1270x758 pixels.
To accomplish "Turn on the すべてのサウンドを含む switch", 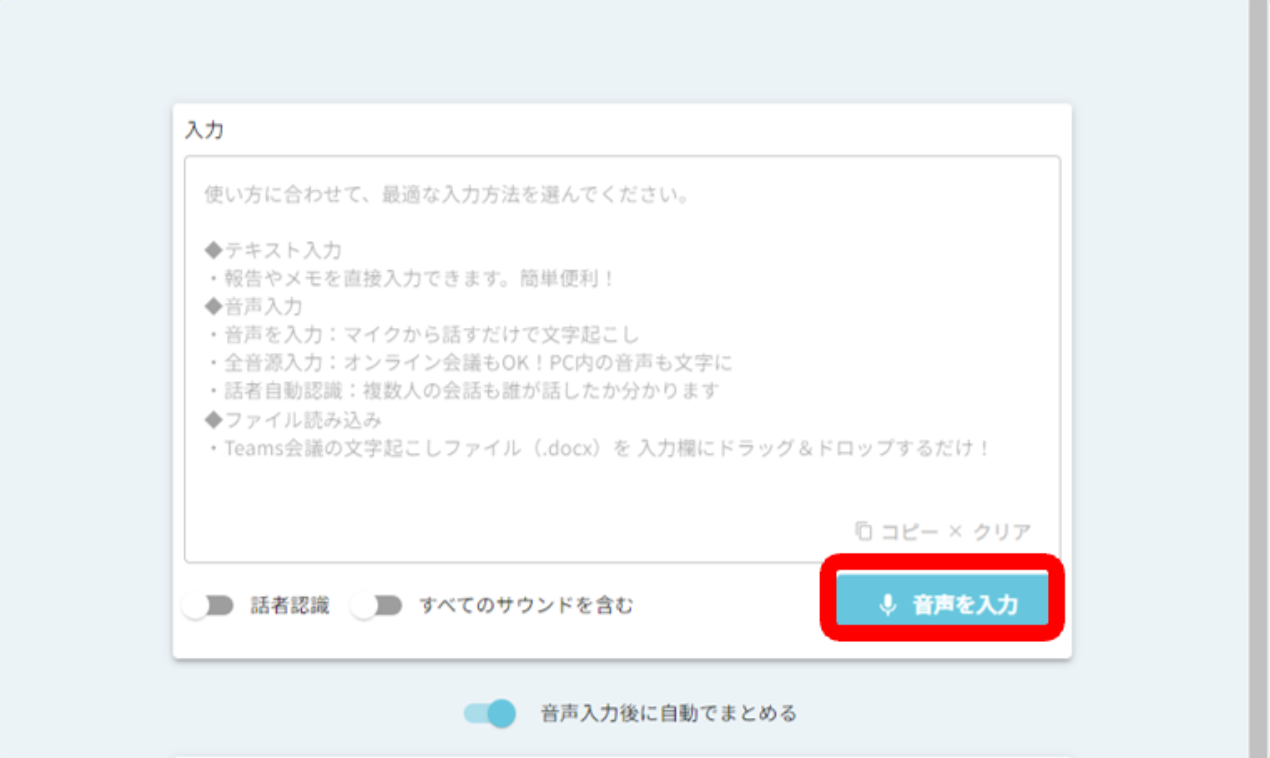I will click(x=376, y=605).
